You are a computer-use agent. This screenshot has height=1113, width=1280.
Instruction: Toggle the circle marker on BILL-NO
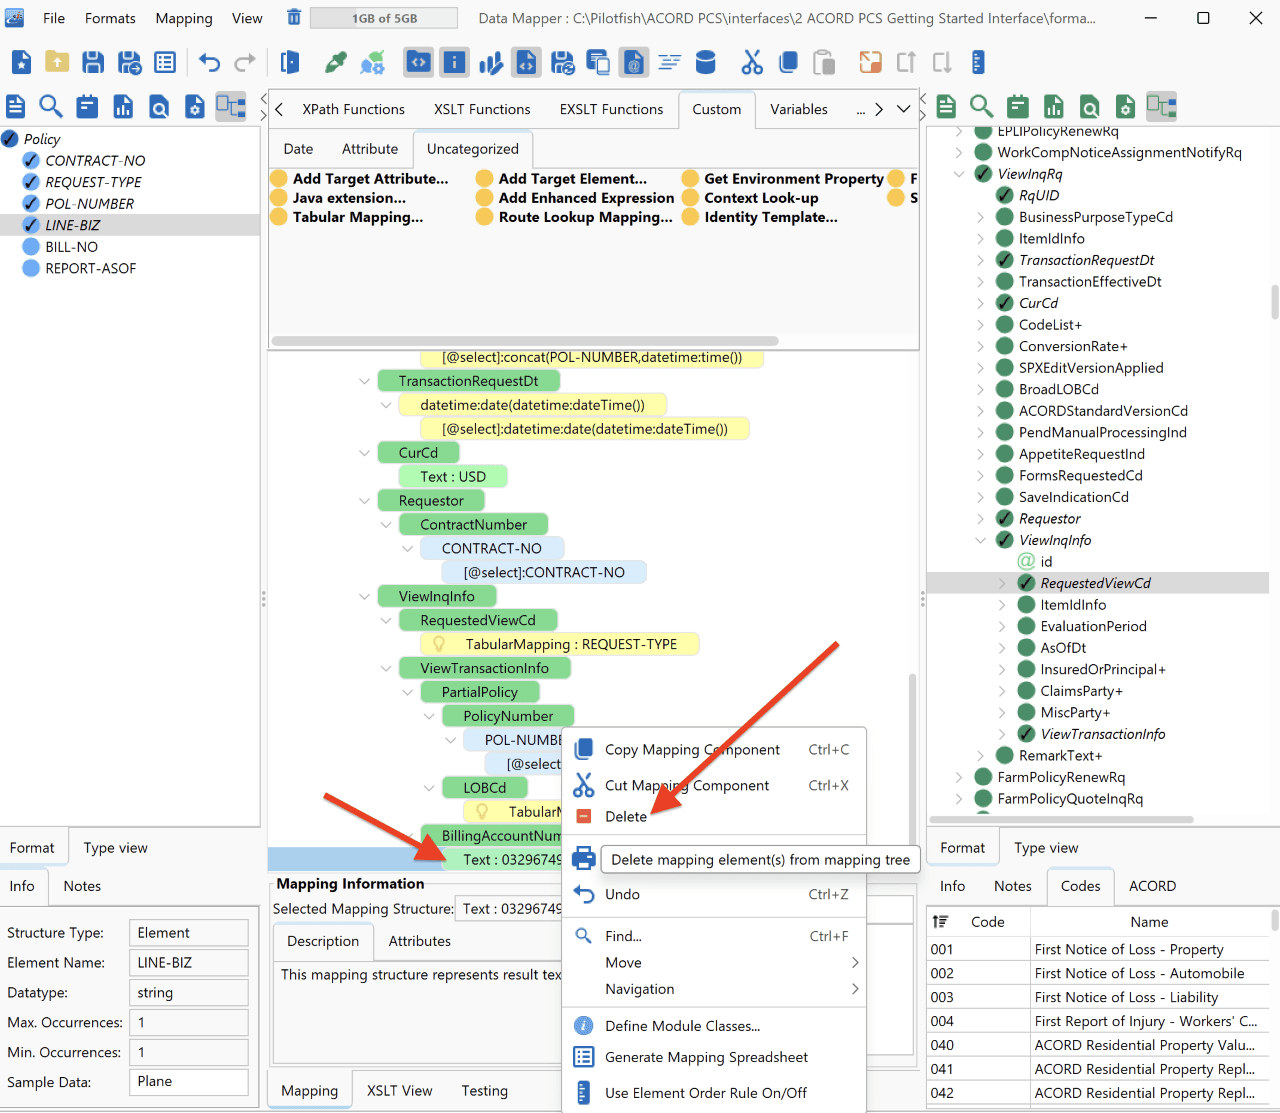pyautogui.click(x=31, y=246)
